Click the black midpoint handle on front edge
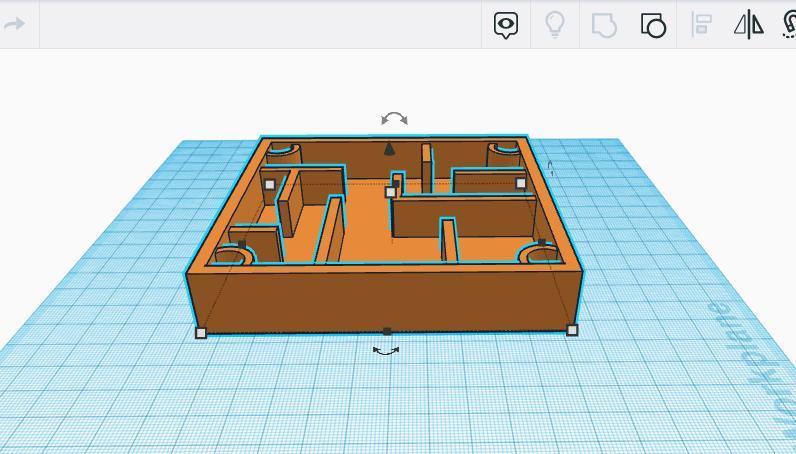Image resolution: width=796 pixels, height=454 pixels. [387, 332]
